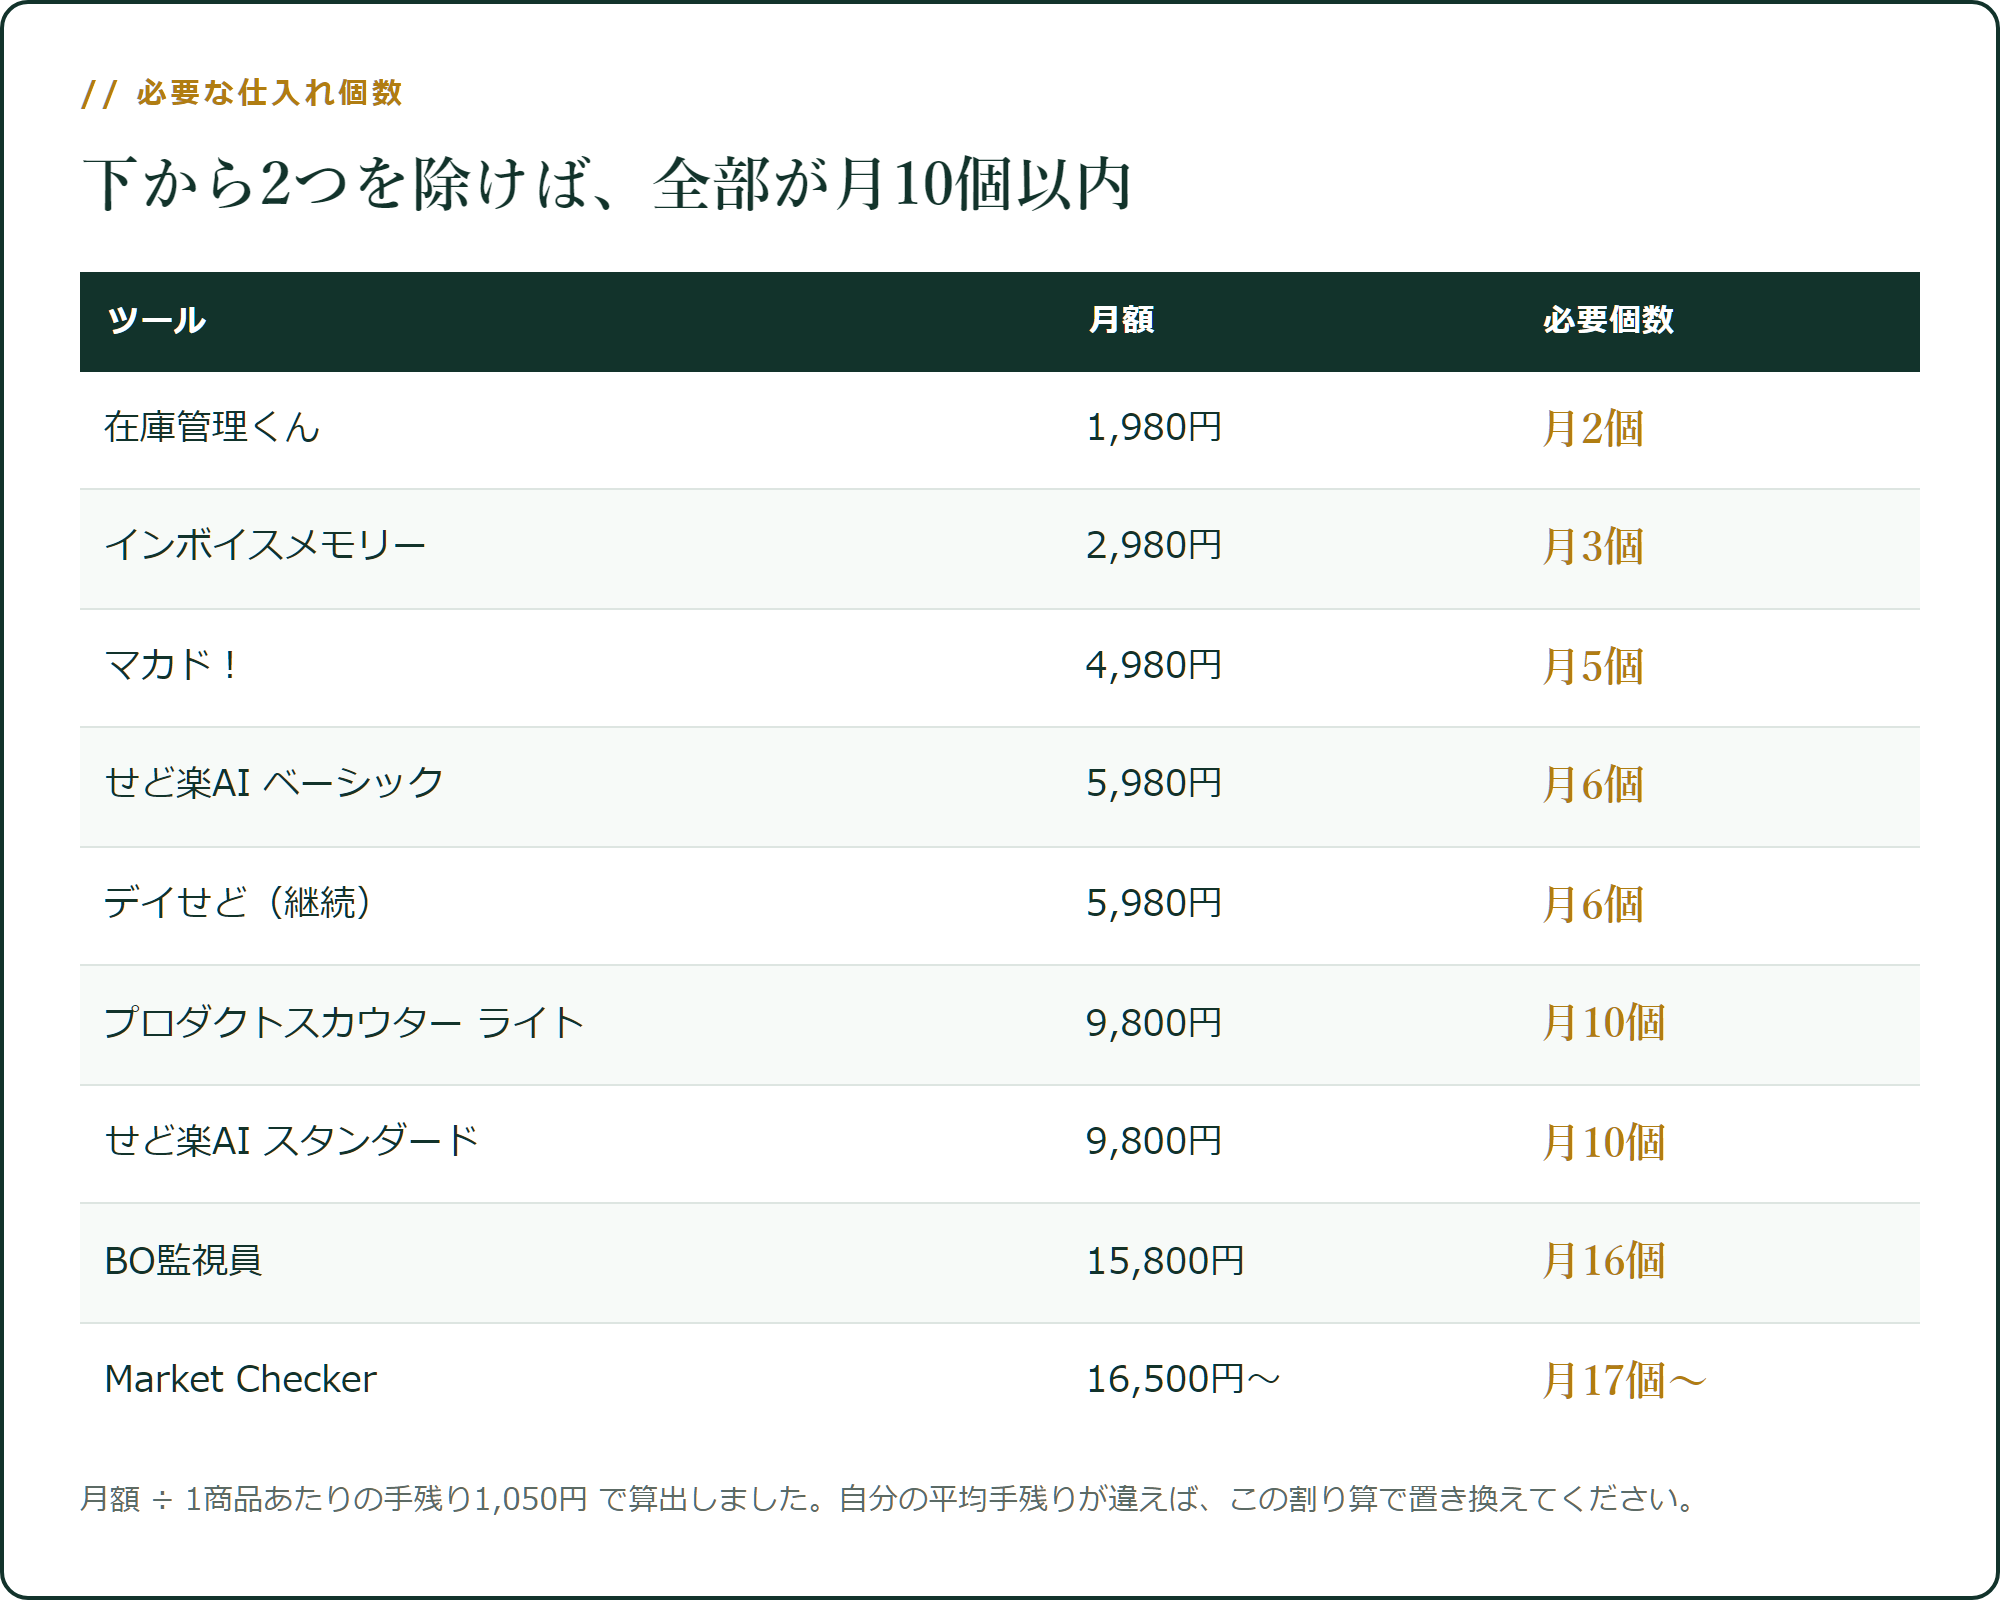Screen dimensions: 2000x1600
Task: Click '月6個' in the デイせど row
Action: pyautogui.click(x=1593, y=904)
